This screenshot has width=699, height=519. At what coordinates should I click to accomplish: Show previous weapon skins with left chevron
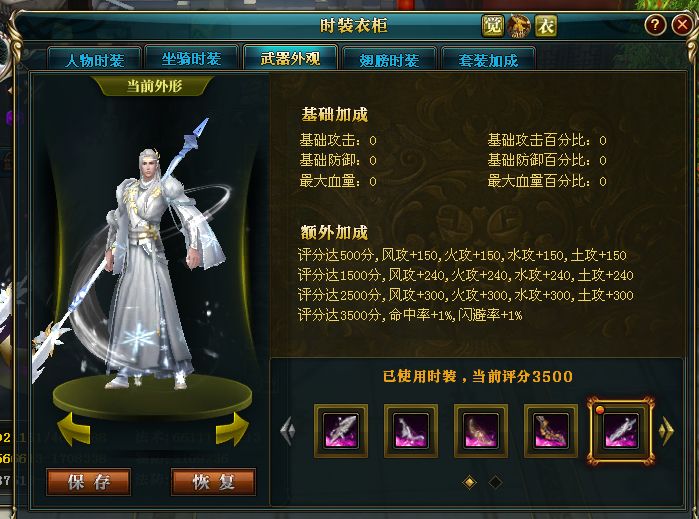288,431
